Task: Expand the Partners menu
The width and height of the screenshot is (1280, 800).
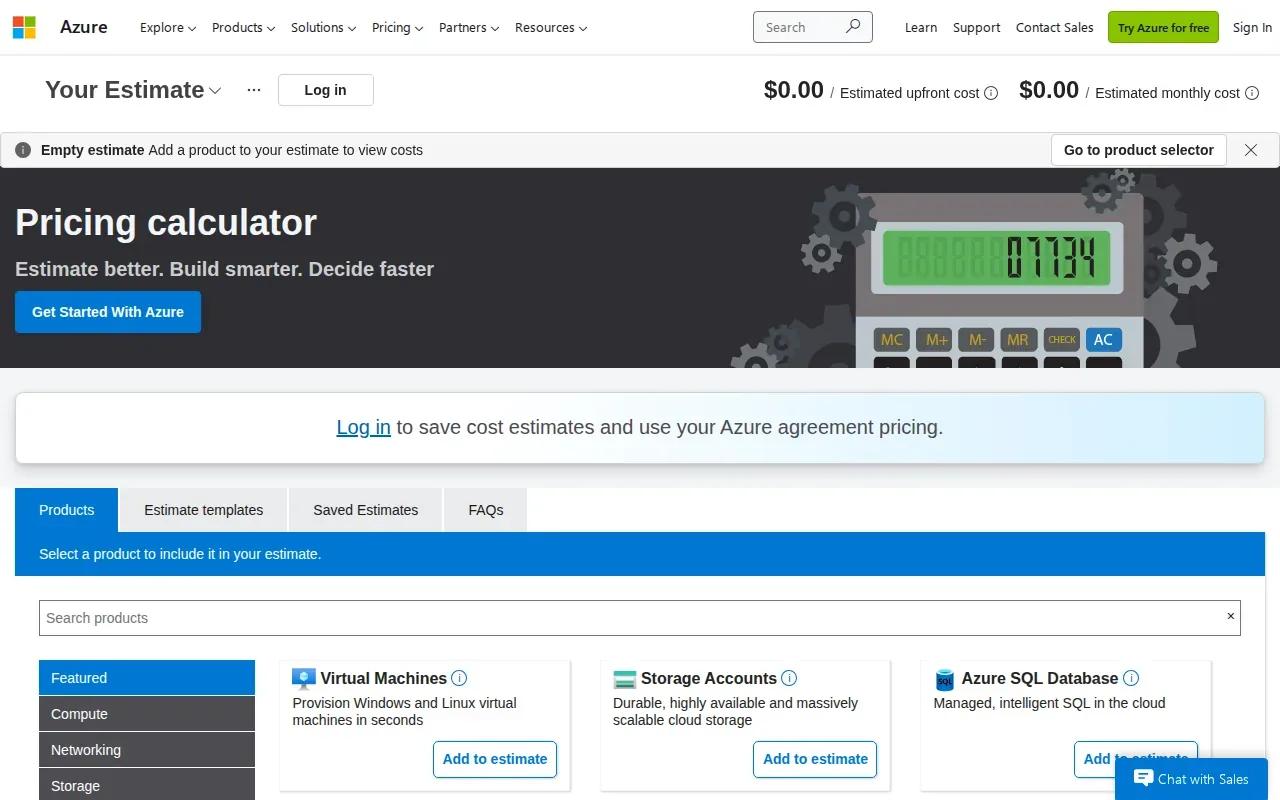Action: click(469, 27)
